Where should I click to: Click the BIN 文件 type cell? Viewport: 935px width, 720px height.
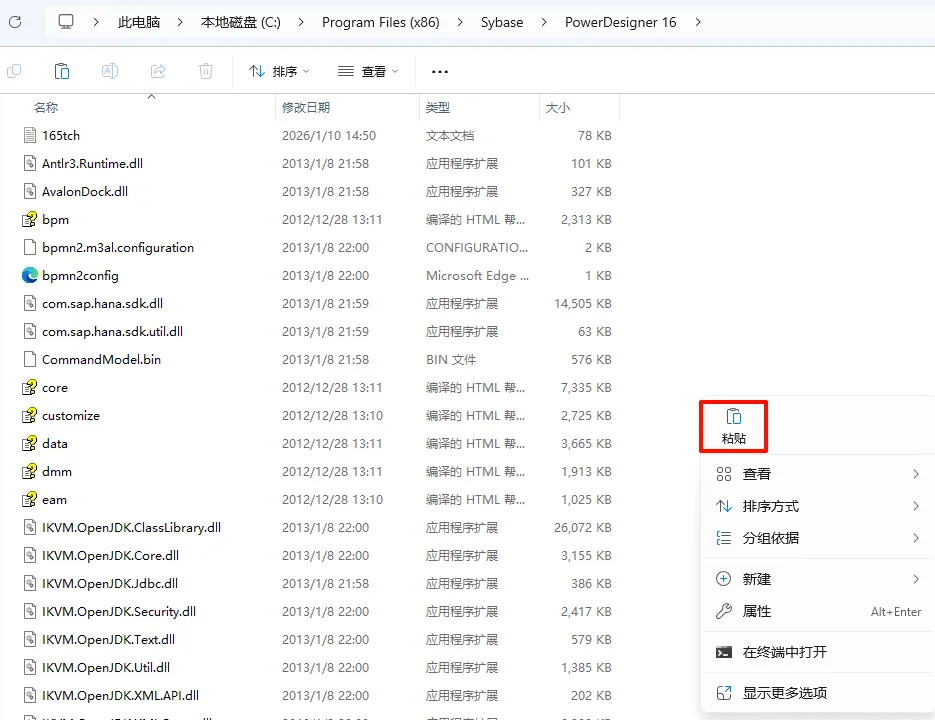(451, 359)
